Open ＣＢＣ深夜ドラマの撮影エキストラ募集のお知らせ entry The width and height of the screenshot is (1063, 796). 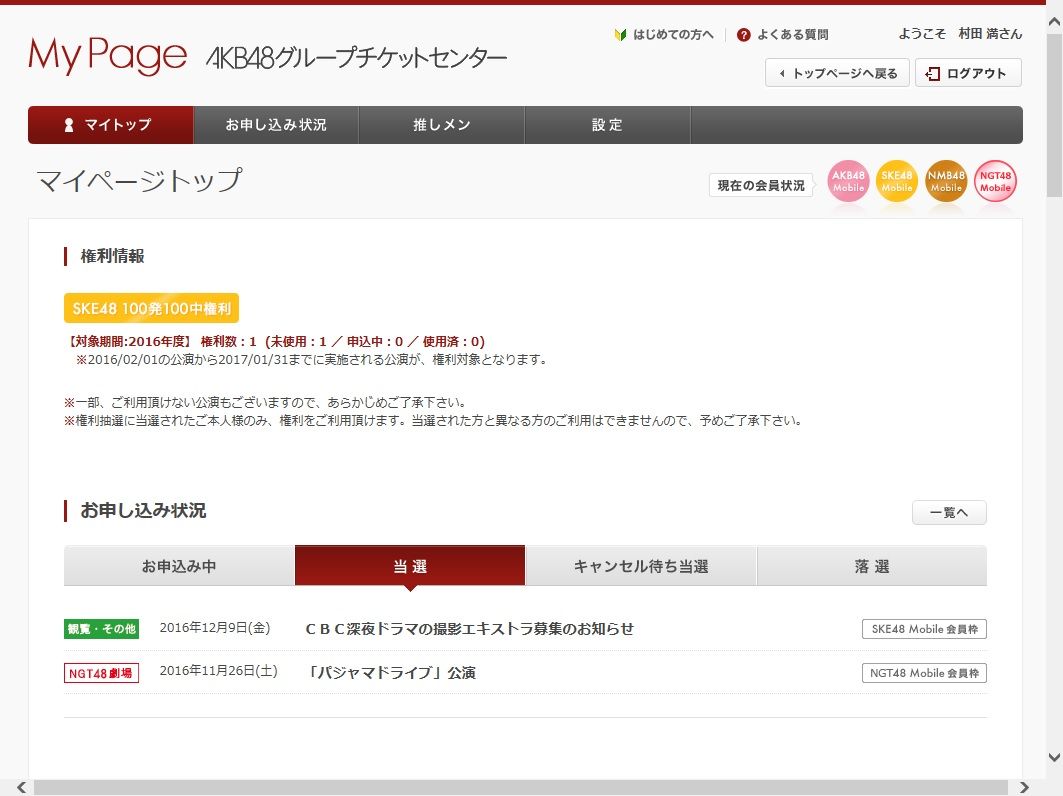(470, 629)
